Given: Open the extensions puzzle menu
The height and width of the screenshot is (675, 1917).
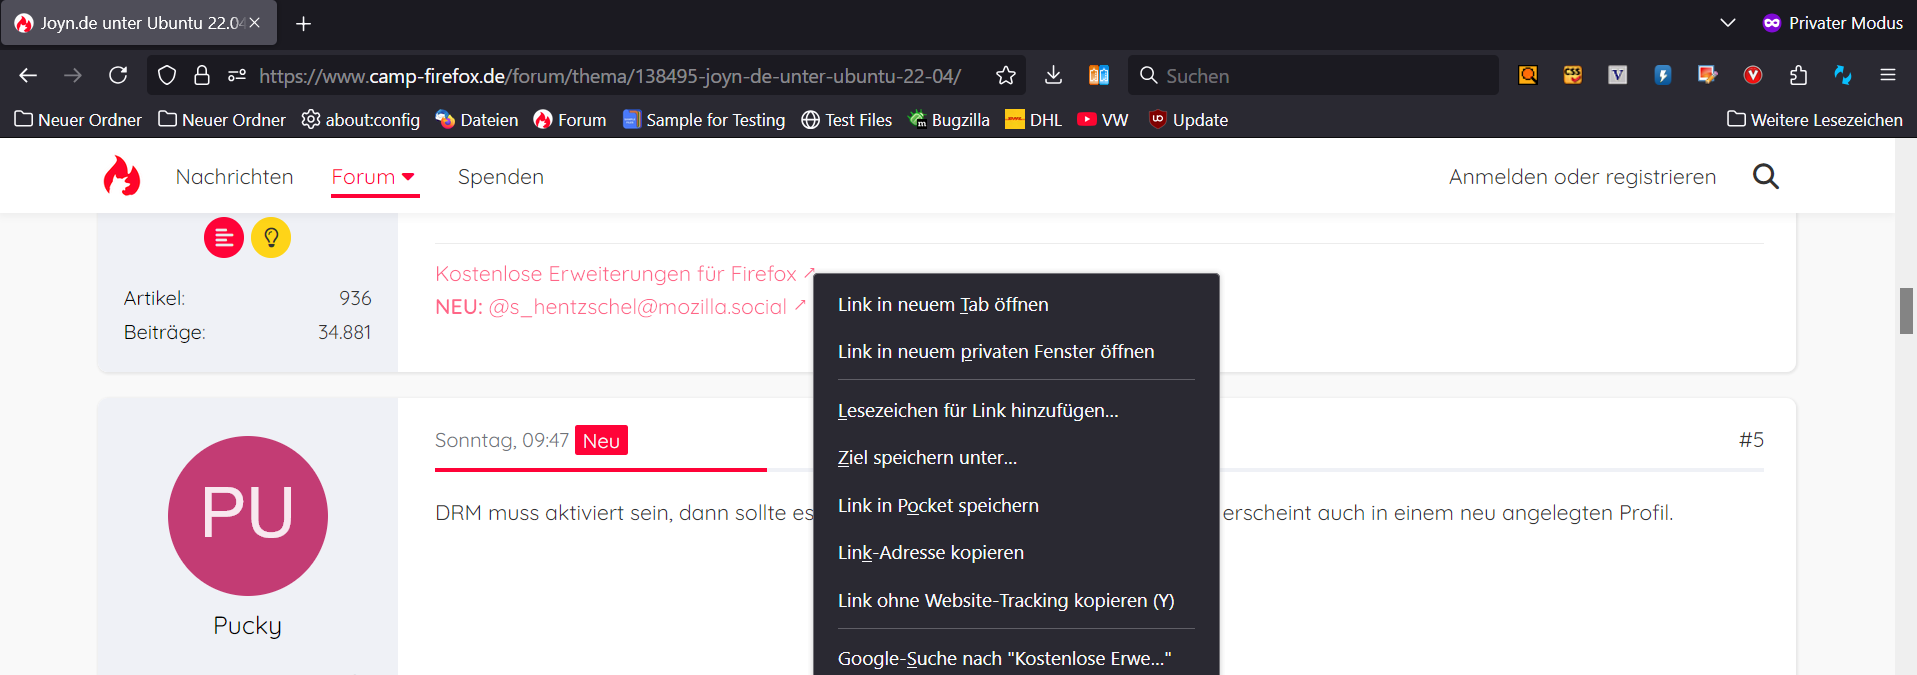Looking at the screenshot, I should [x=1798, y=75].
